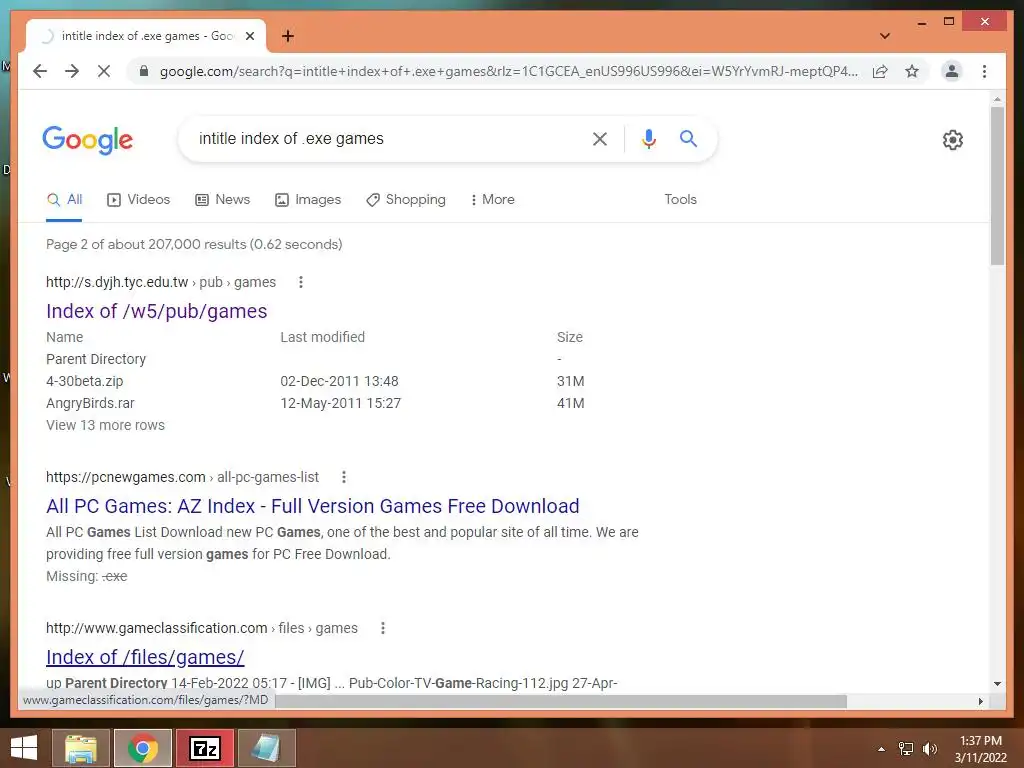Viewport: 1024px width, 768px height.
Task: Click the network tray icon
Action: coord(906,749)
